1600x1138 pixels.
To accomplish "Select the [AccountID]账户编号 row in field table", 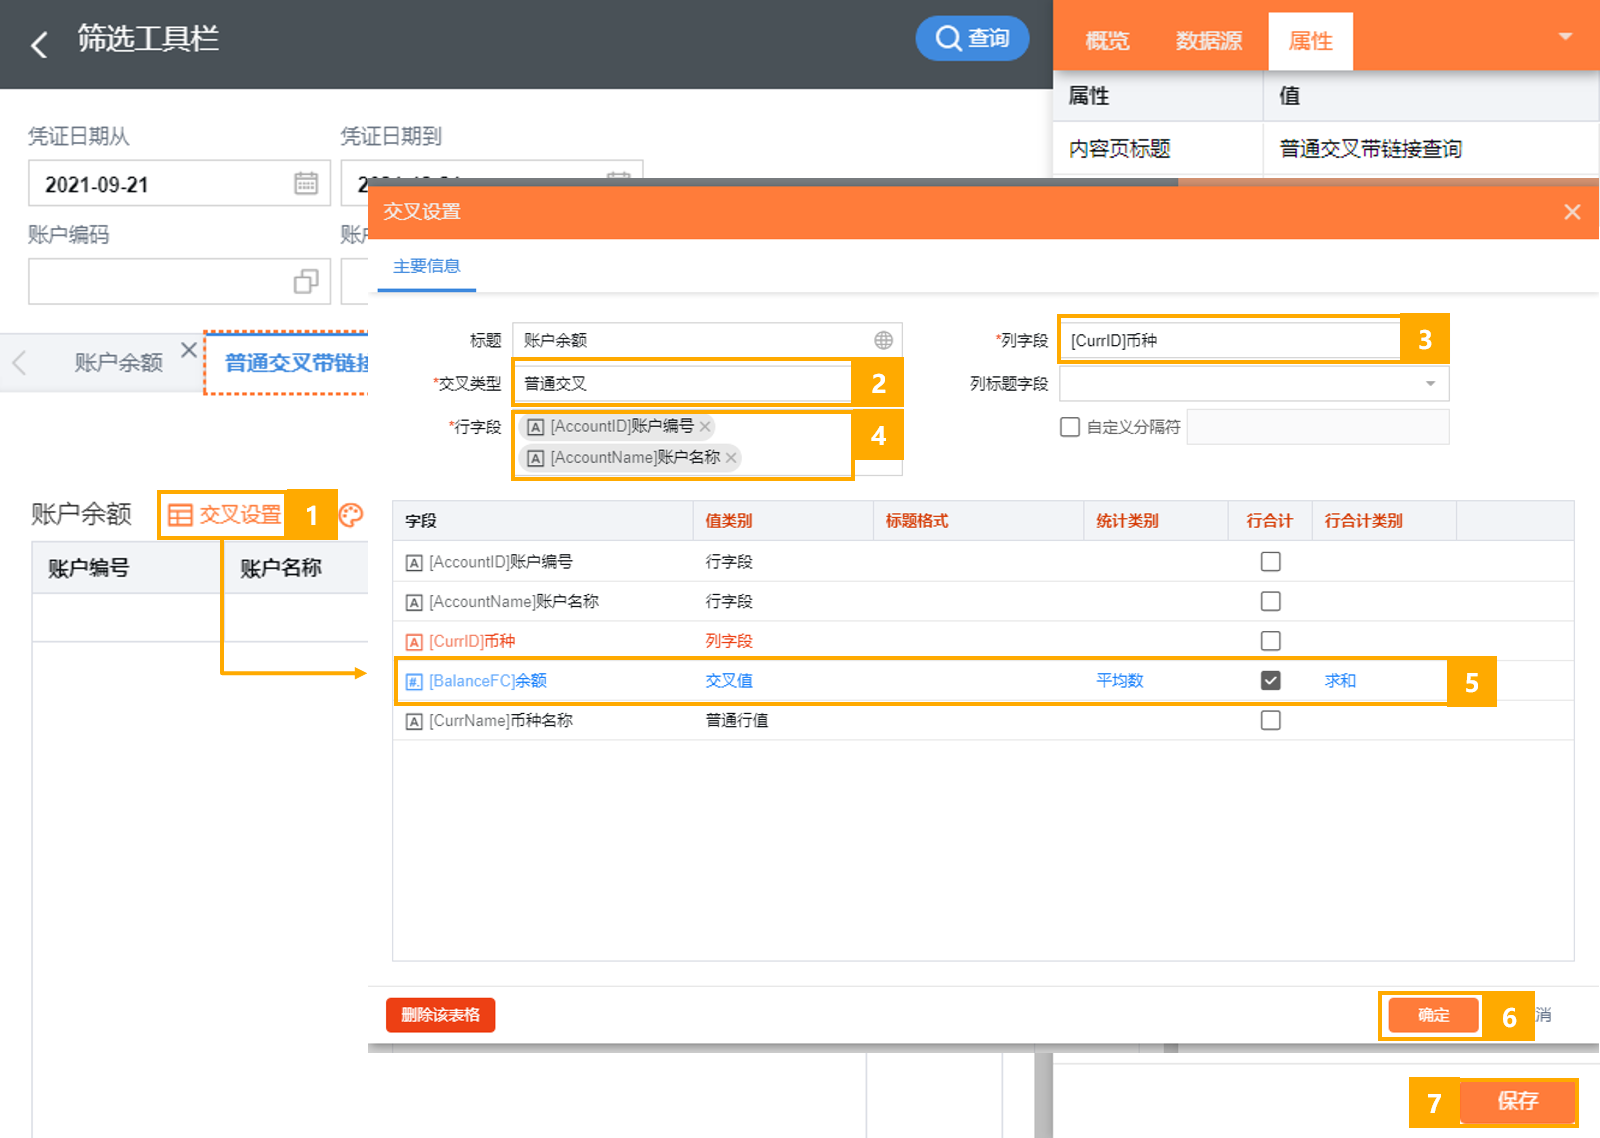I will click(x=983, y=562).
